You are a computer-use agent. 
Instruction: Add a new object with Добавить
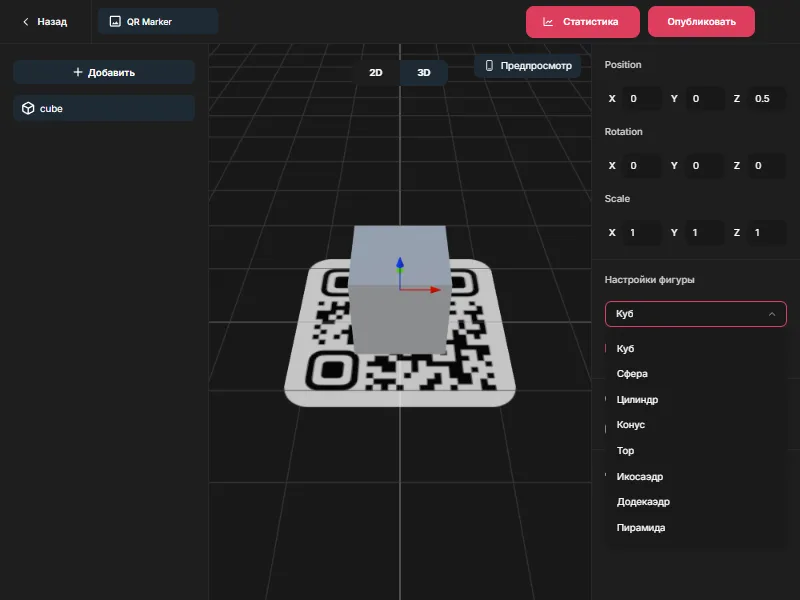pos(104,72)
